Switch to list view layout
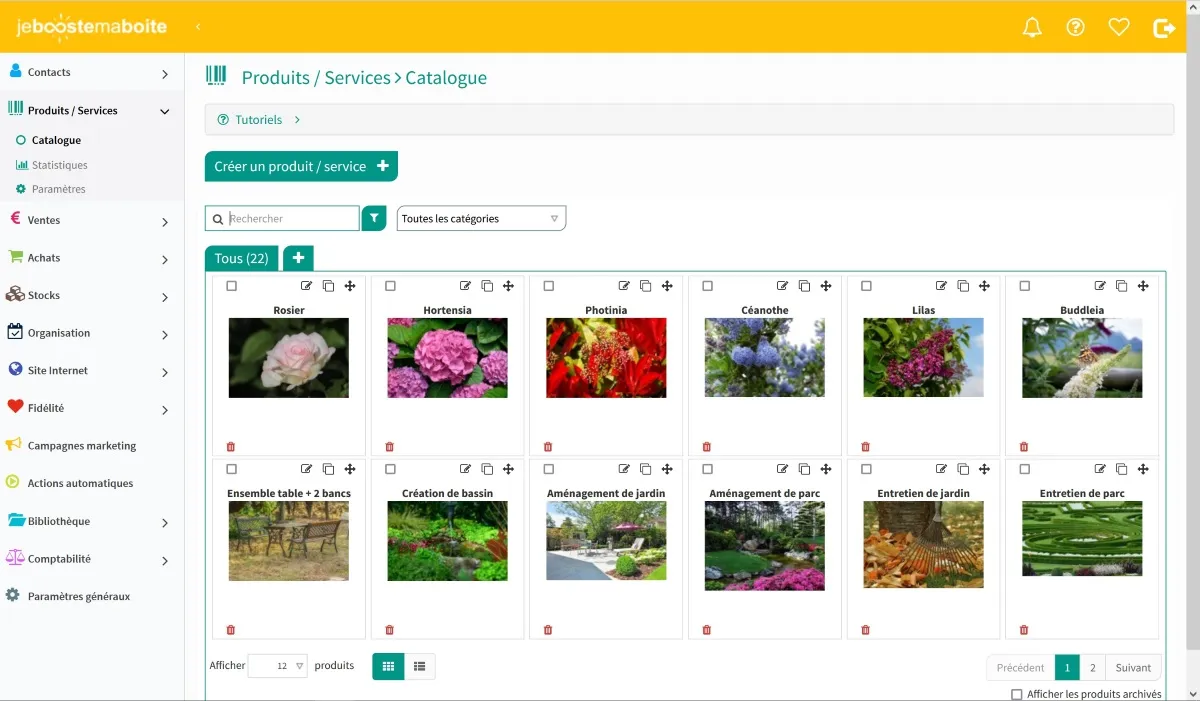The height and width of the screenshot is (701, 1200). pos(420,666)
